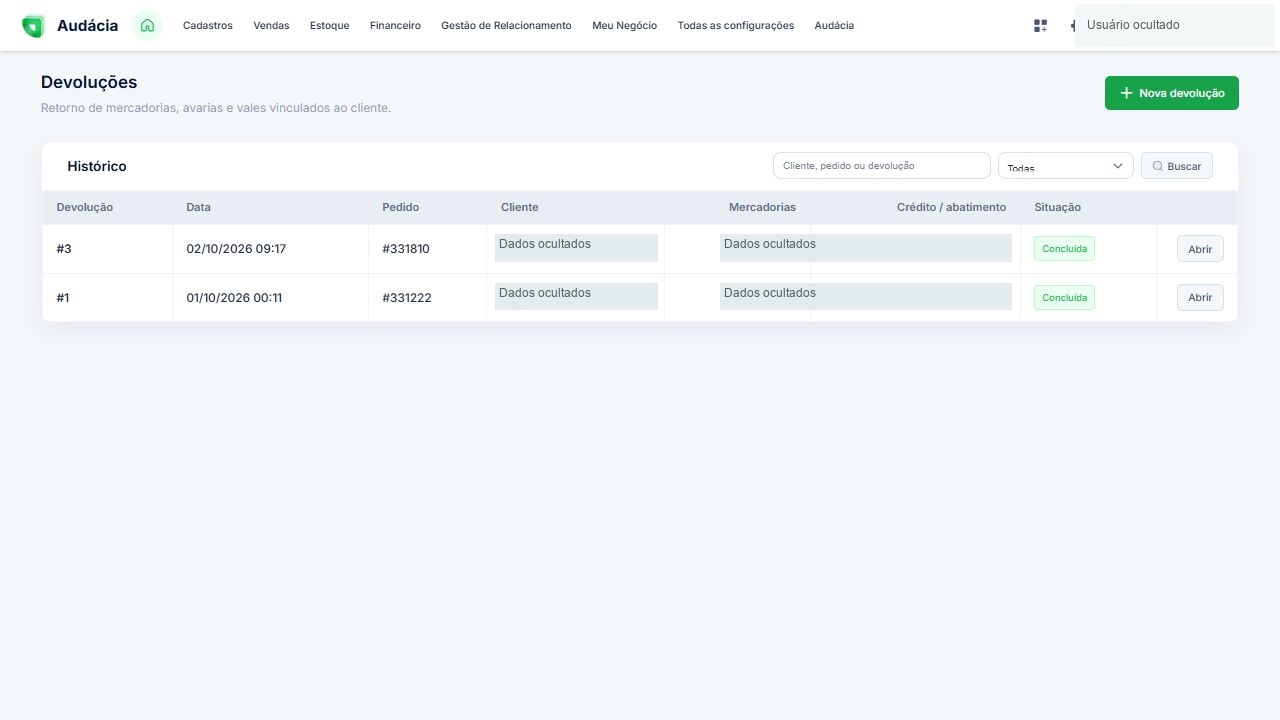Click pedido #331222
1280x720 pixels.
[x=407, y=298]
